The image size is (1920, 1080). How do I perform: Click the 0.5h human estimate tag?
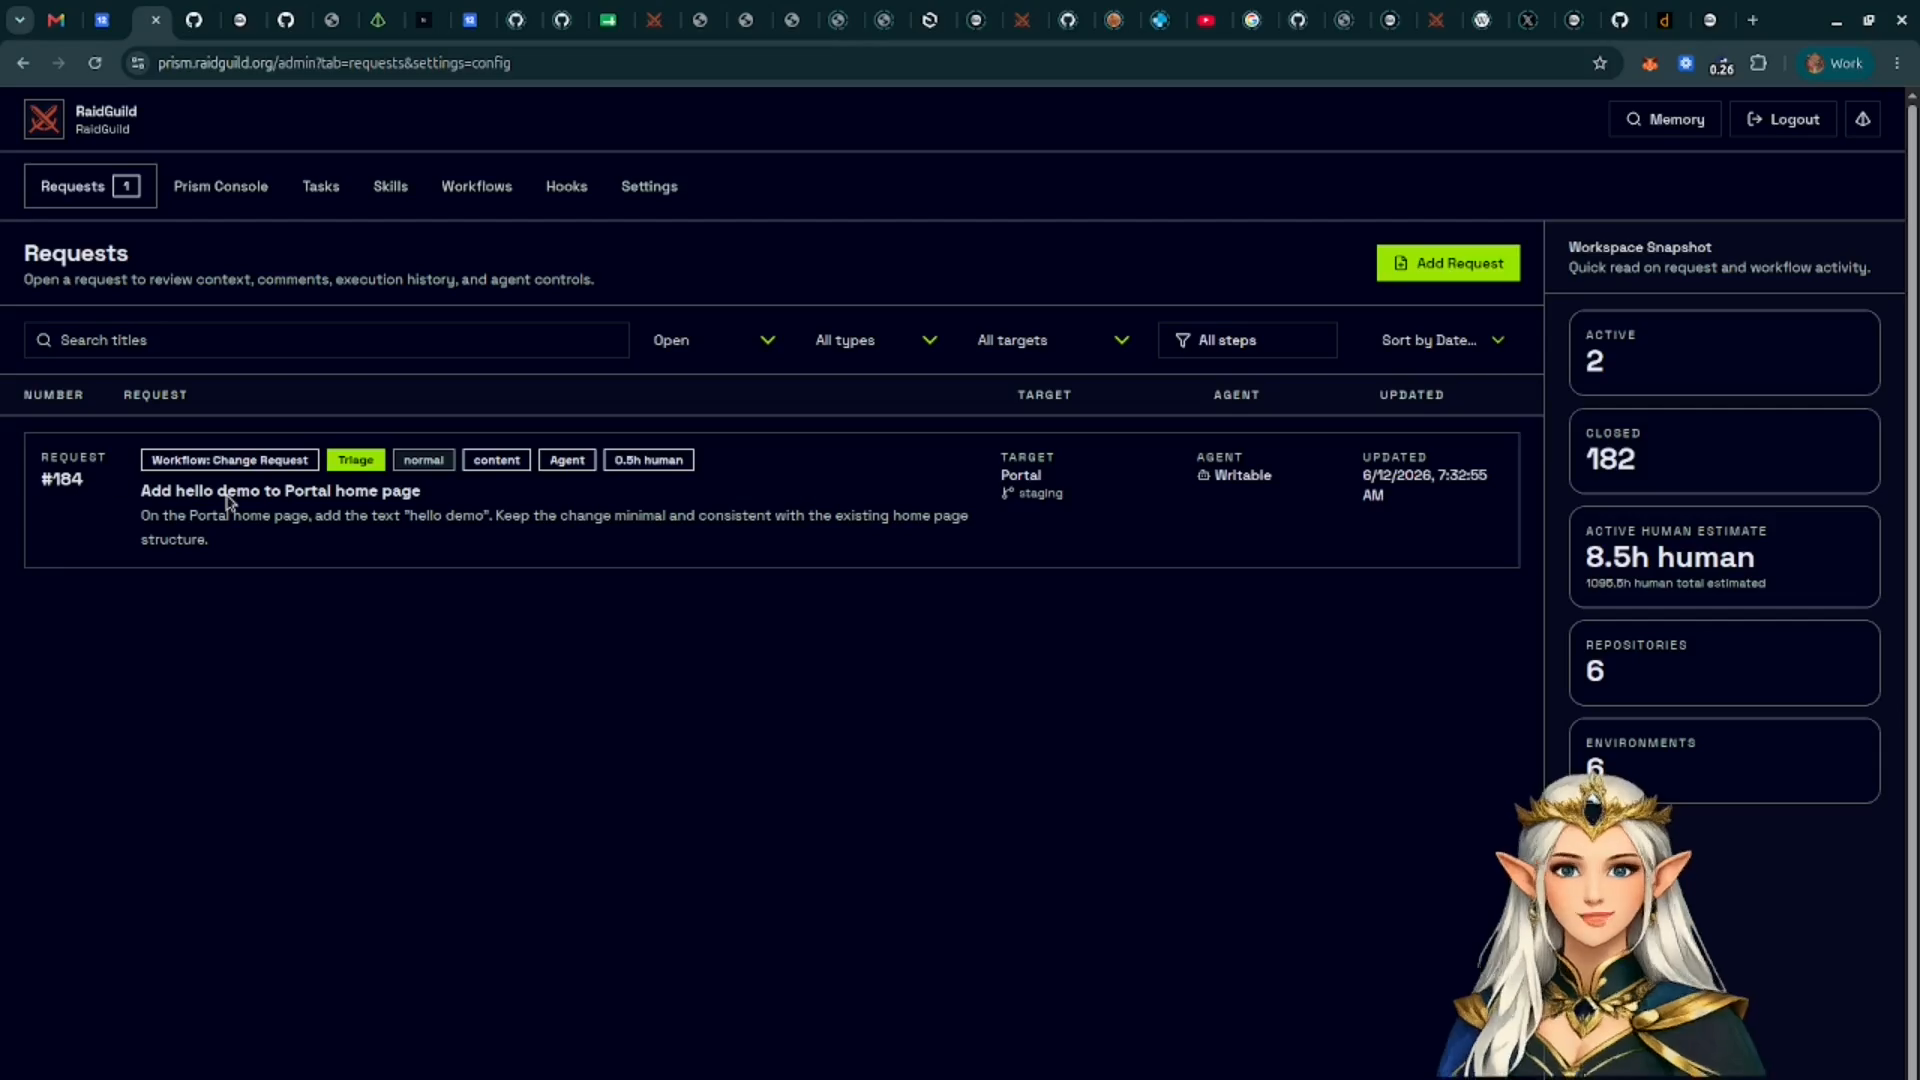click(649, 460)
